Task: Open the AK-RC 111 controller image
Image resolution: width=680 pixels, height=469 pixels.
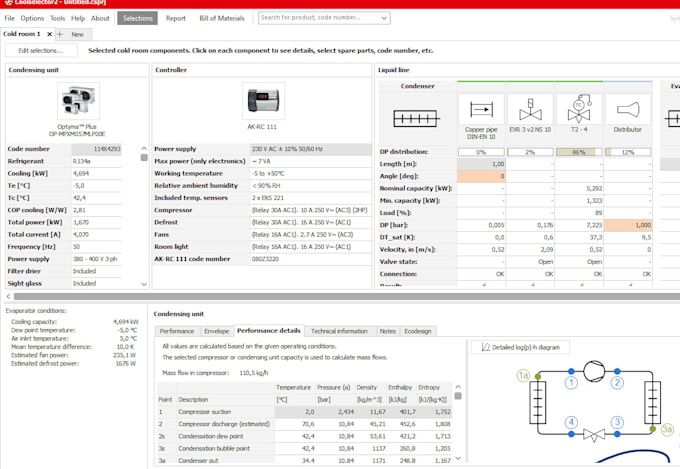Action: (263, 101)
